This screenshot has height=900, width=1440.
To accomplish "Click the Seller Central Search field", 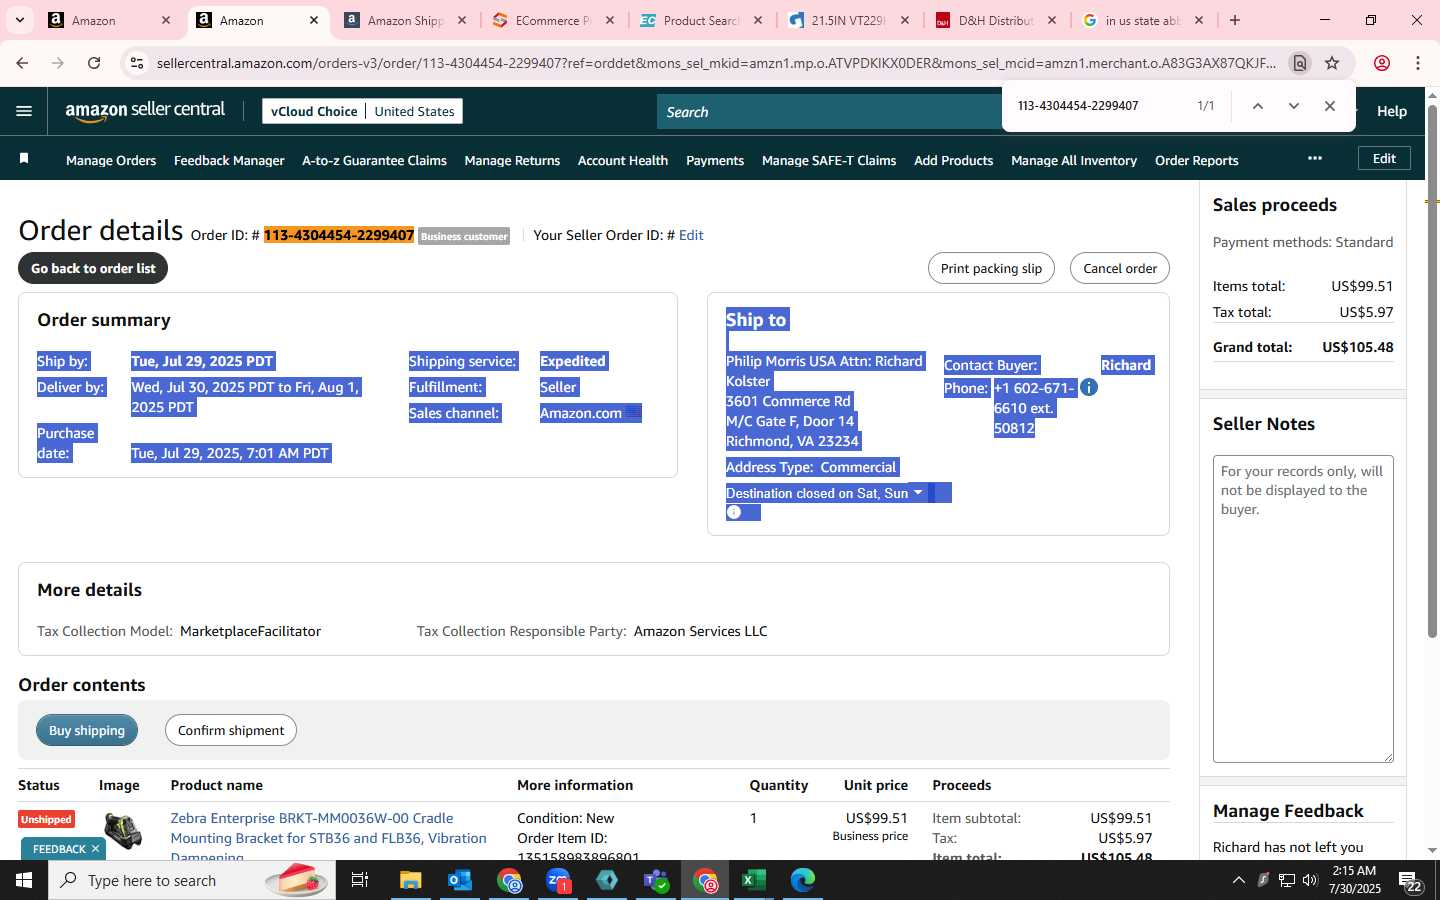I will click(830, 112).
